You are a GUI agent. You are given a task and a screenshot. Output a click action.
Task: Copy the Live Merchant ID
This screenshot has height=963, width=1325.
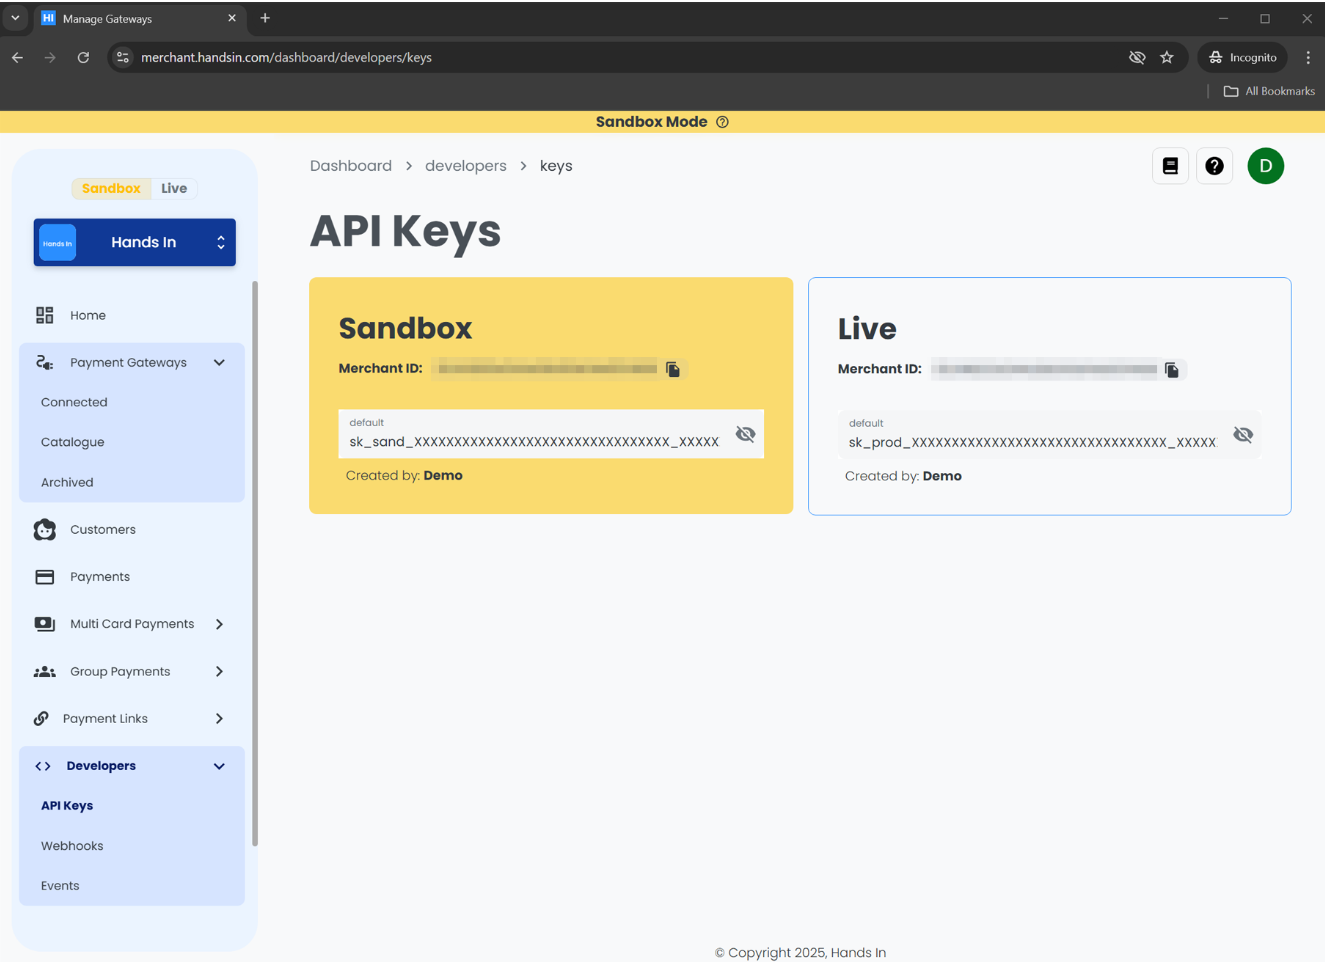coord(1172,370)
